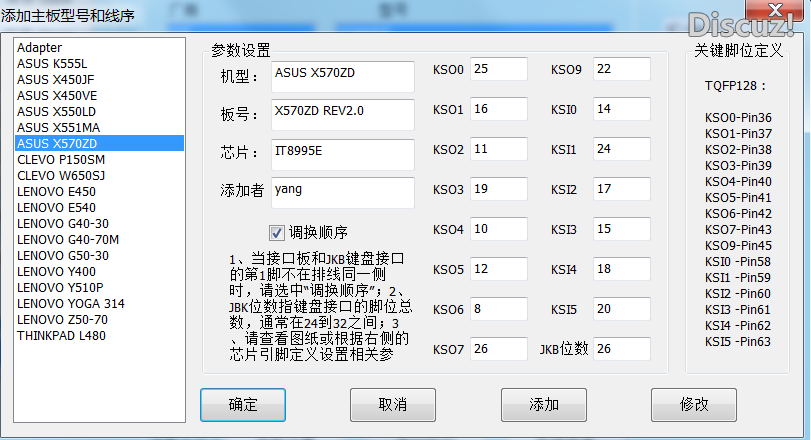This screenshot has height=440, width=811.
Task: Click the KSO7 value field
Action: 499,349
